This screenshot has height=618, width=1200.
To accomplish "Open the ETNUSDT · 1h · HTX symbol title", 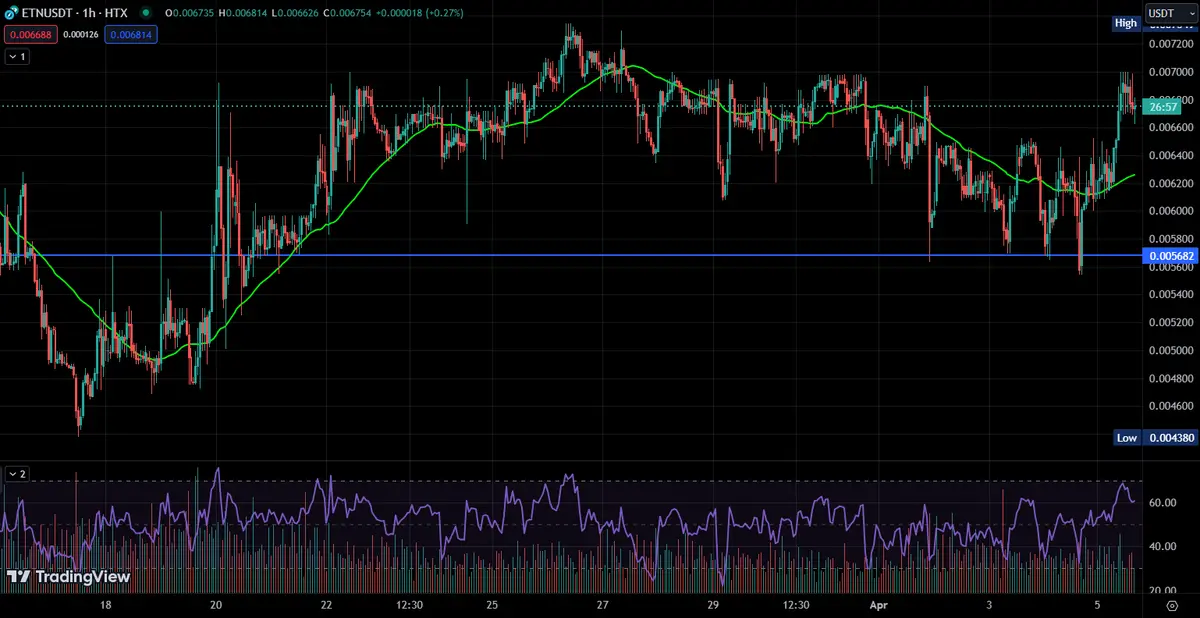I will tap(74, 14).
